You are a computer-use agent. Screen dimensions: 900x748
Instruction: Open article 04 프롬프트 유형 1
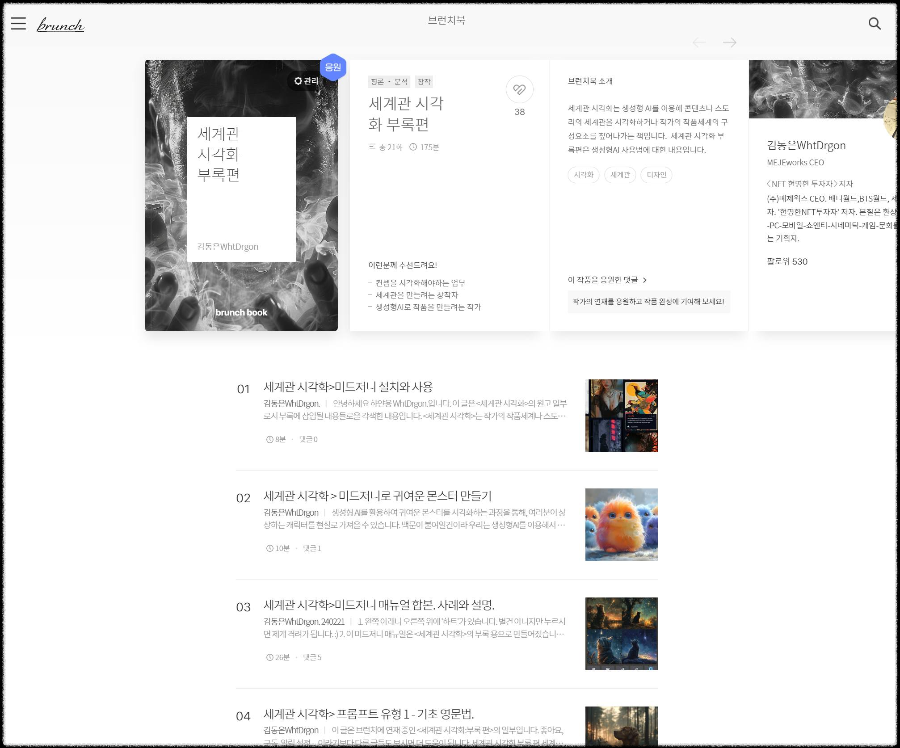coord(368,714)
